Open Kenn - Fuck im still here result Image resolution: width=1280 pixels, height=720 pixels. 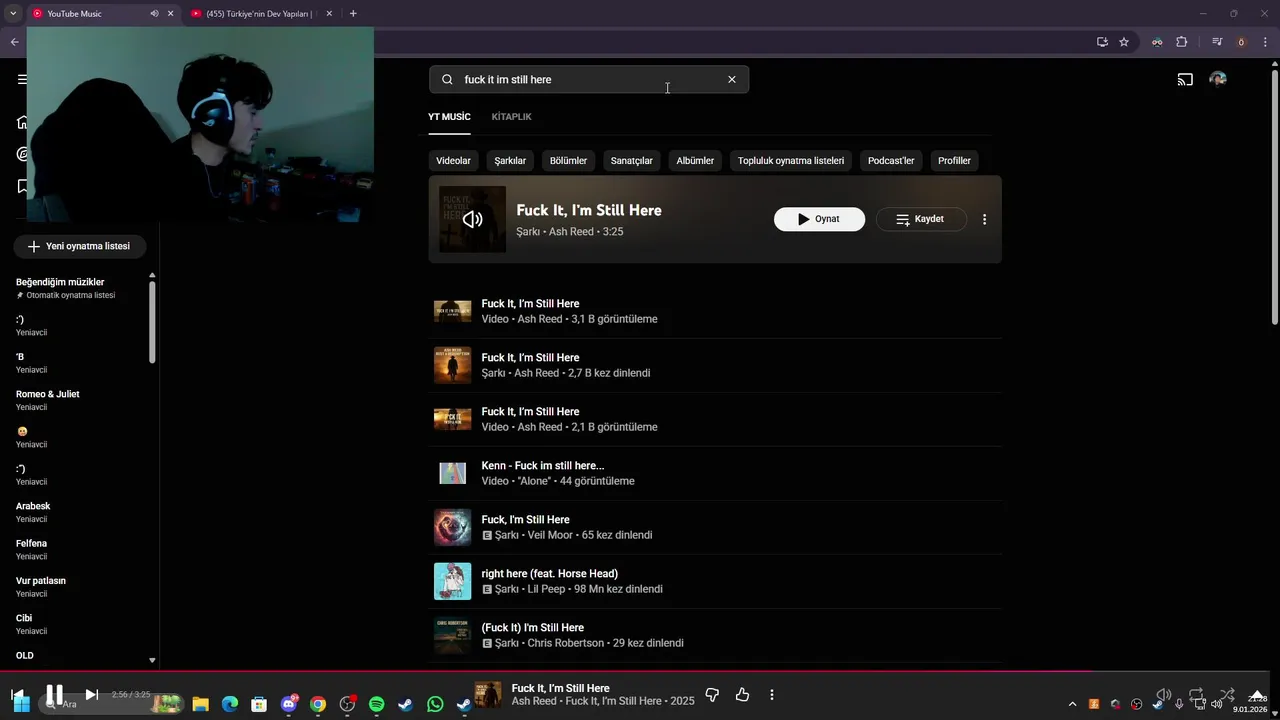pyautogui.click(x=715, y=473)
